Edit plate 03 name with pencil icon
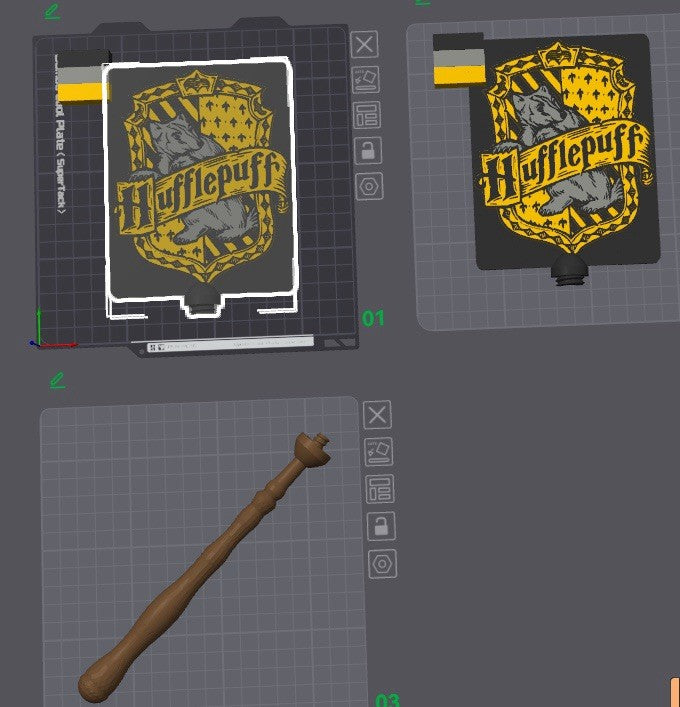The height and width of the screenshot is (707, 680). (x=57, y=380)
